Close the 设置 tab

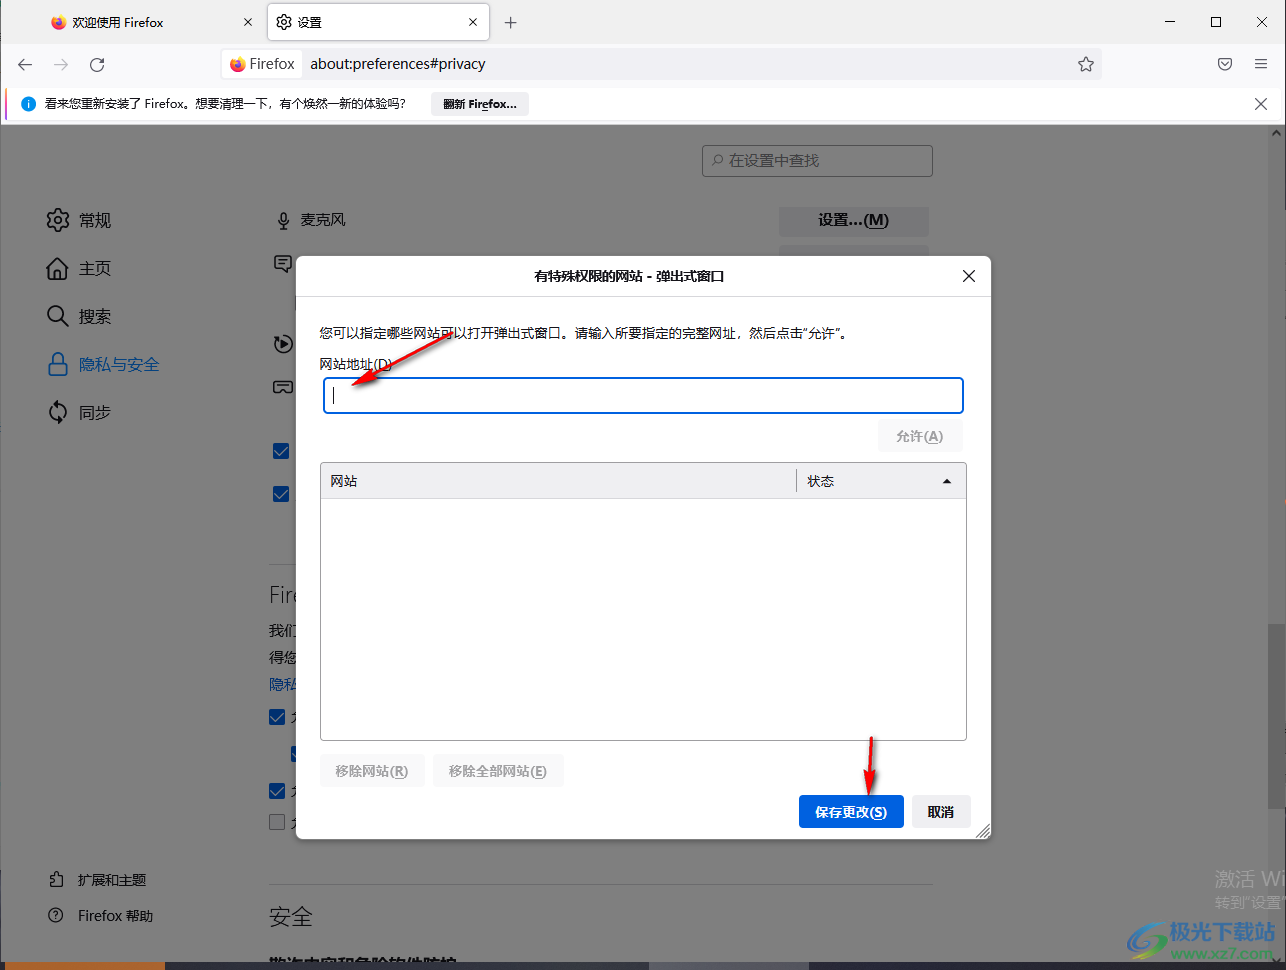click(473, 22)
